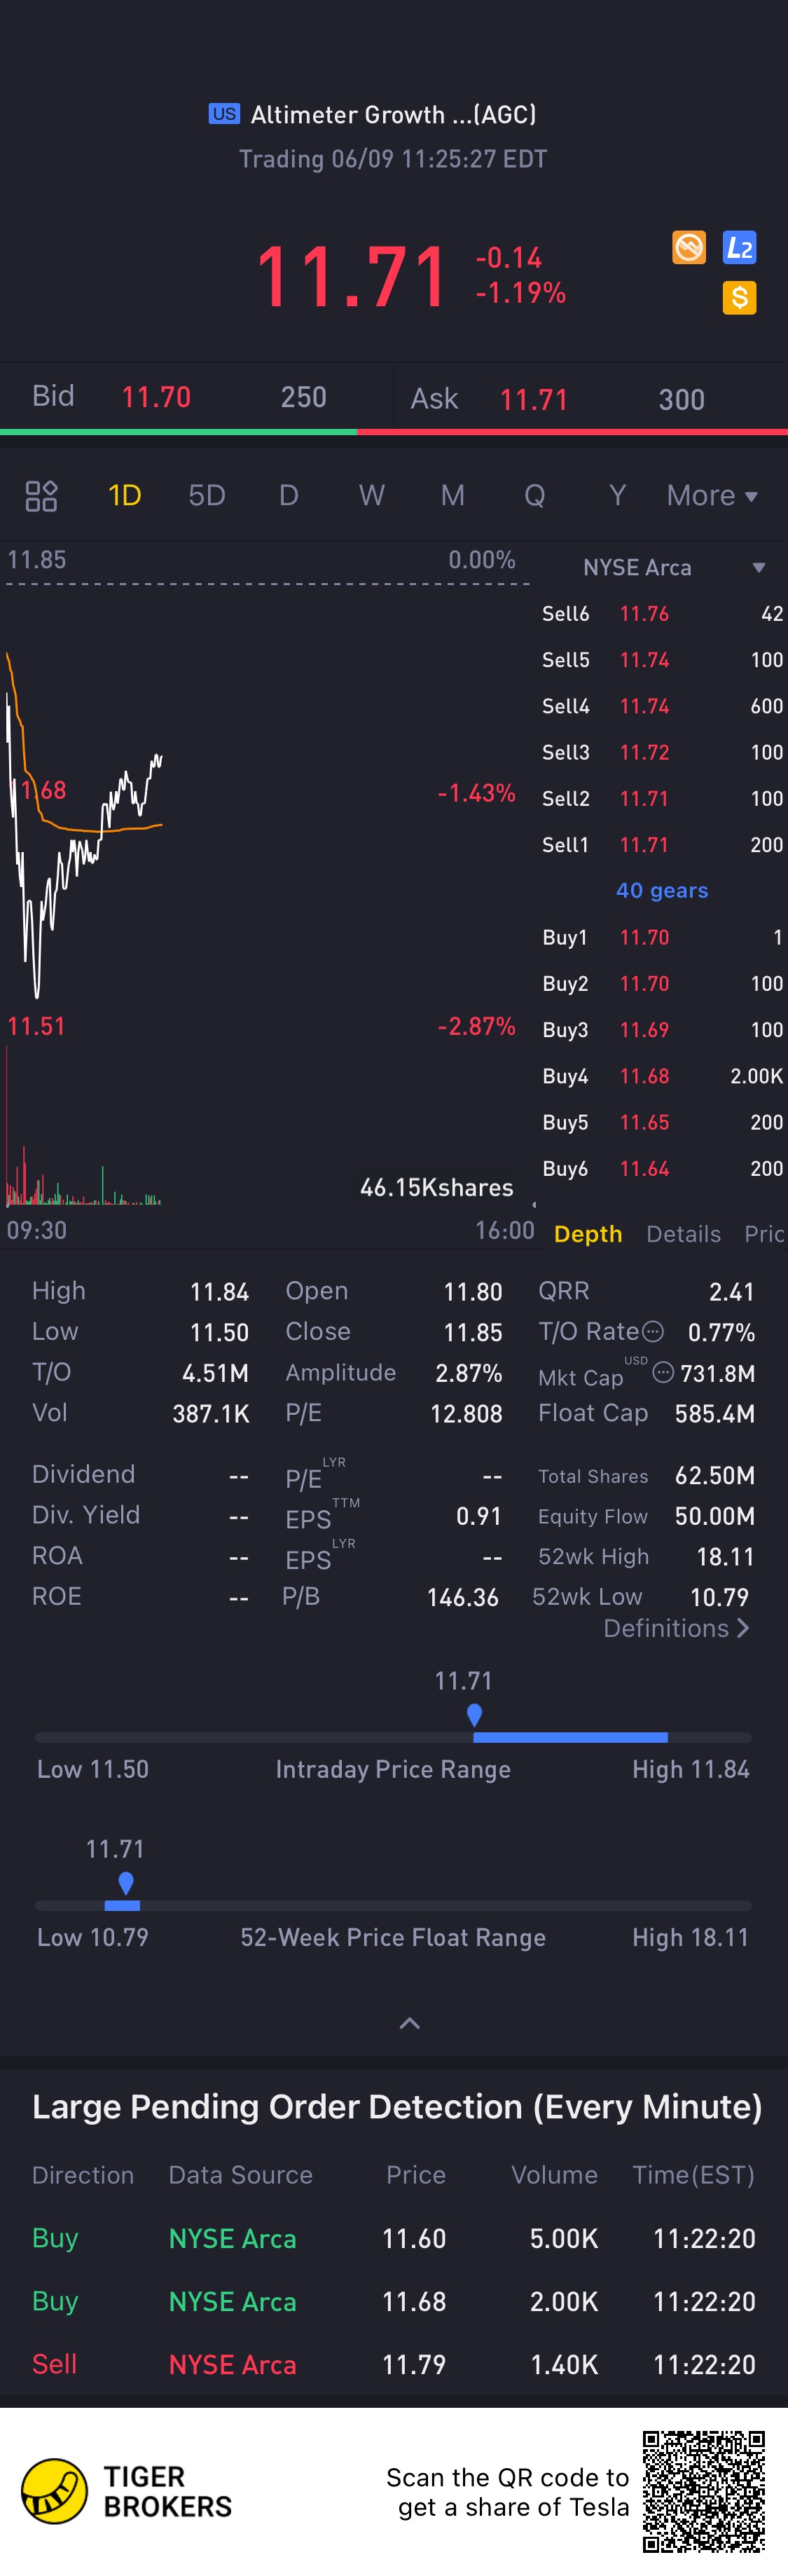This screenshot has width=788, height=2576.
Task: Tap the info icon beside Mkt Cap
Action: coord(662,1373)
